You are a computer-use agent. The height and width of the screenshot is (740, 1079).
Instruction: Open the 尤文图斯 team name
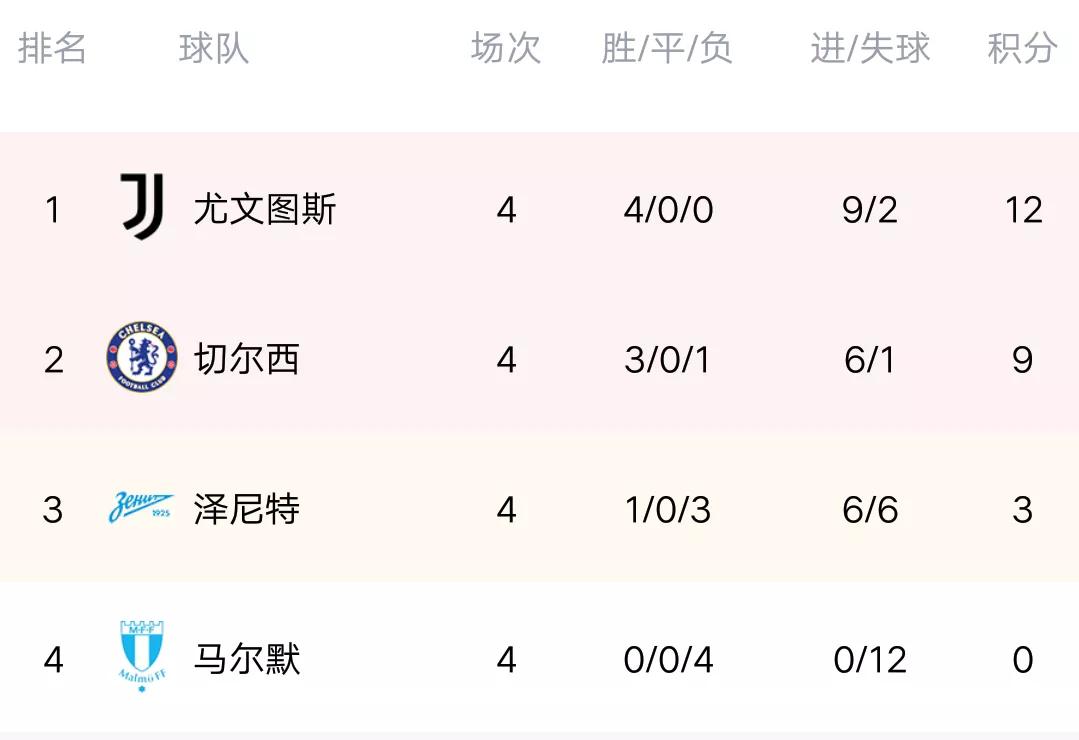coord(265,210)
